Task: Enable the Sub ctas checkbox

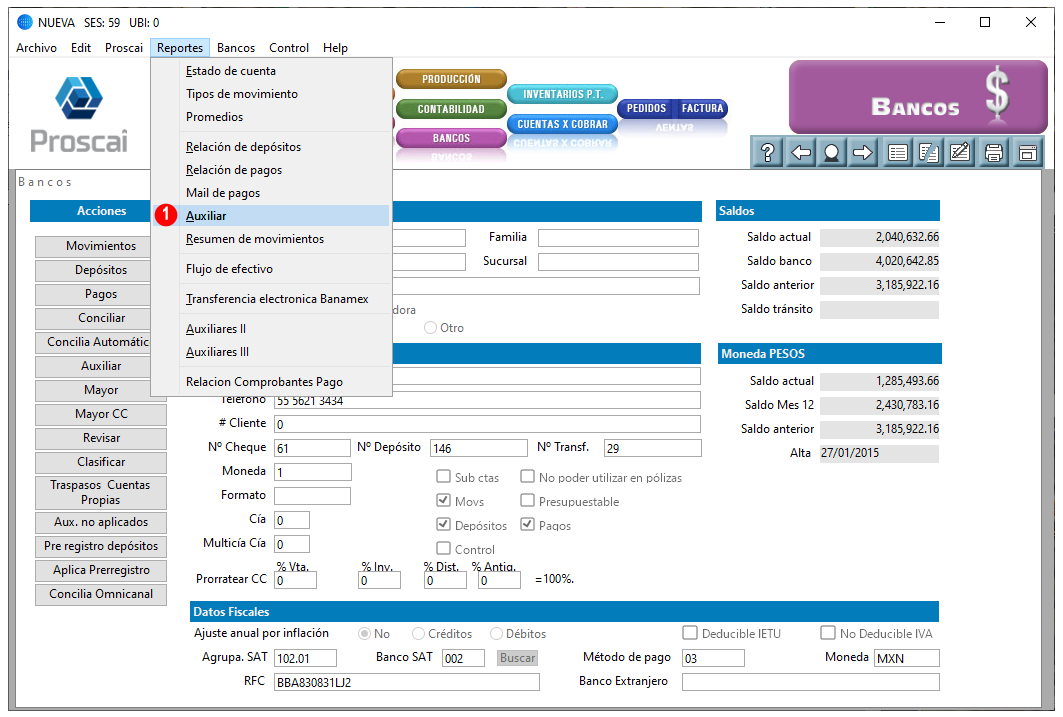Action: pos(444,477)
